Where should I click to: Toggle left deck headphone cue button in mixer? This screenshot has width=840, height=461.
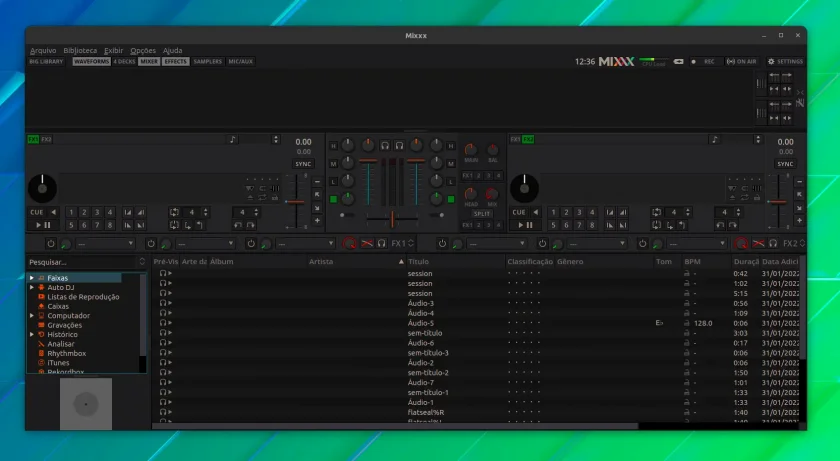(385, 146)
